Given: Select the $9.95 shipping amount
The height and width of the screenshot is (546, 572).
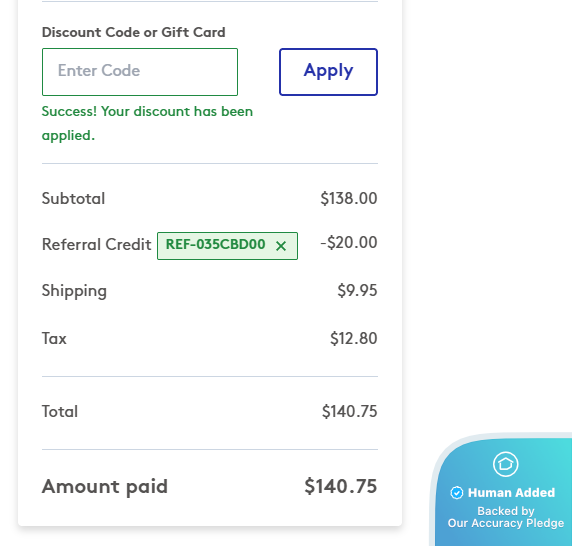Looking at the screenshot, I should (357, 291).
